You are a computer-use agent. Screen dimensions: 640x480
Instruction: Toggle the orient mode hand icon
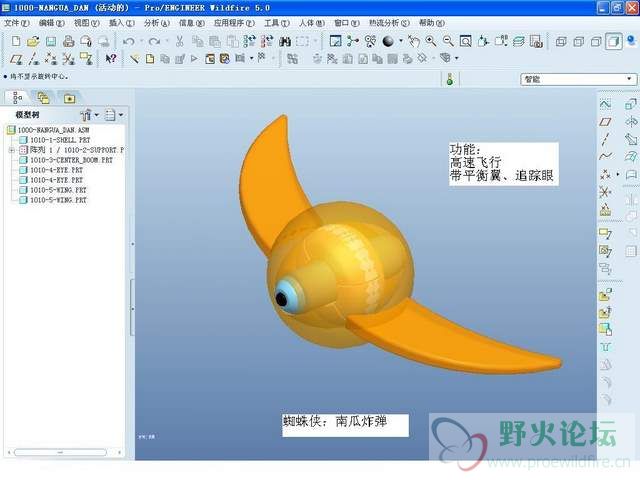point(414,41)
